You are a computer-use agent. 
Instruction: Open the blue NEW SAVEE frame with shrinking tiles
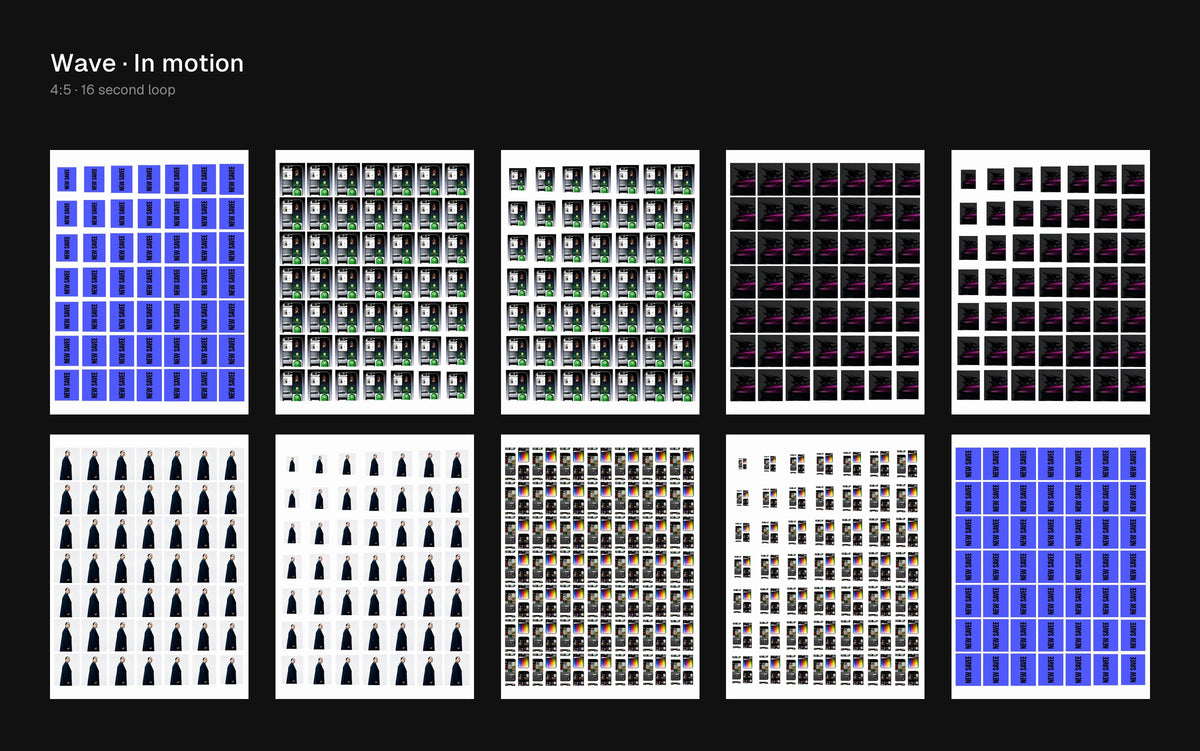point(149,282)
